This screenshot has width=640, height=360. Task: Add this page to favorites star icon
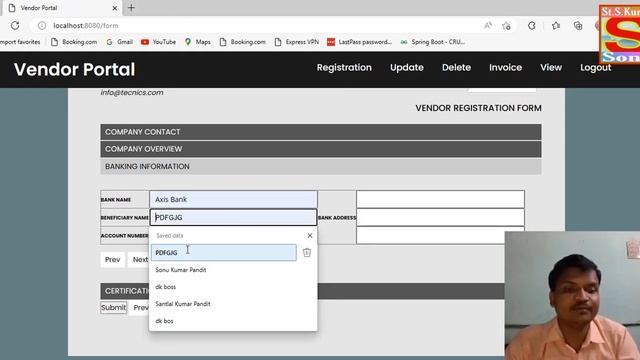[507, 26]
